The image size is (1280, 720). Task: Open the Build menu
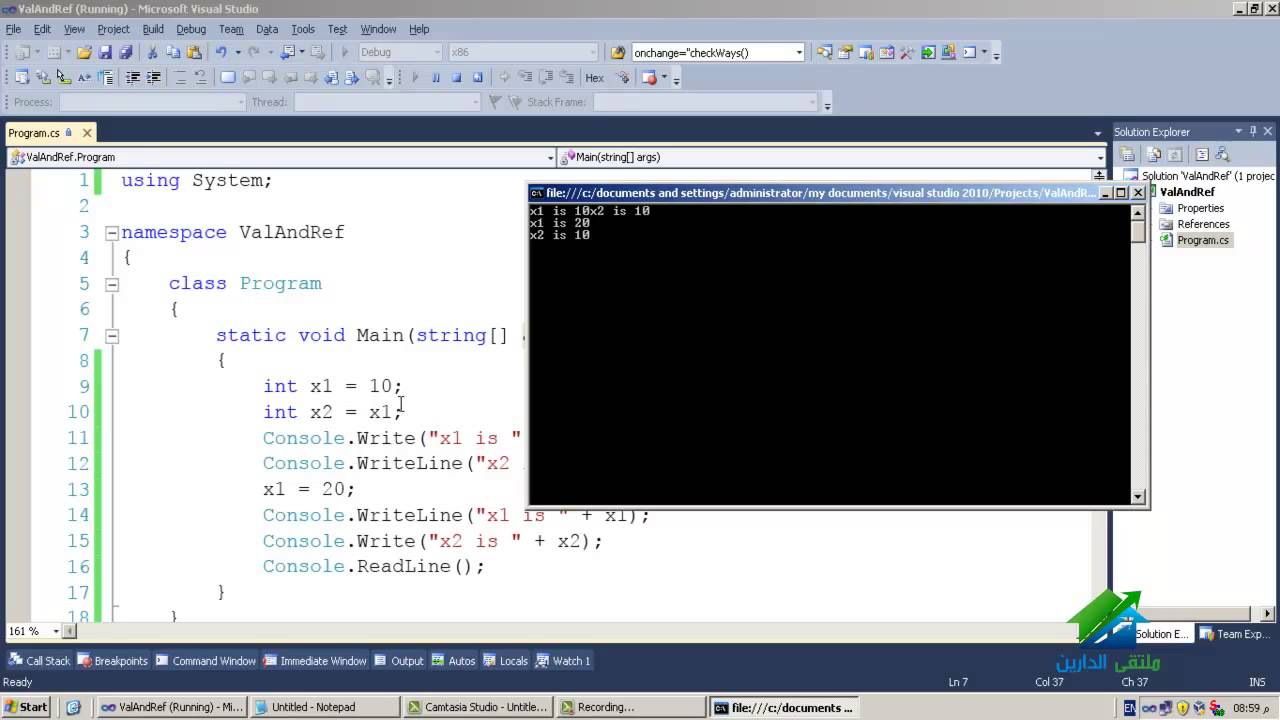153,29
